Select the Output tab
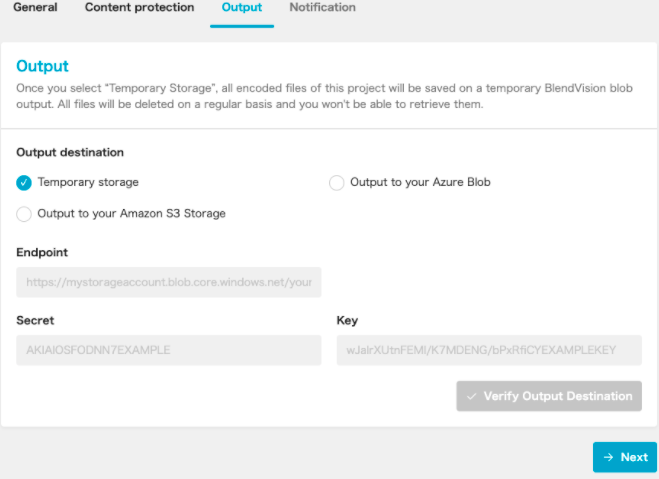The width and height of the screenshot is (659, 479). point(241,8)
